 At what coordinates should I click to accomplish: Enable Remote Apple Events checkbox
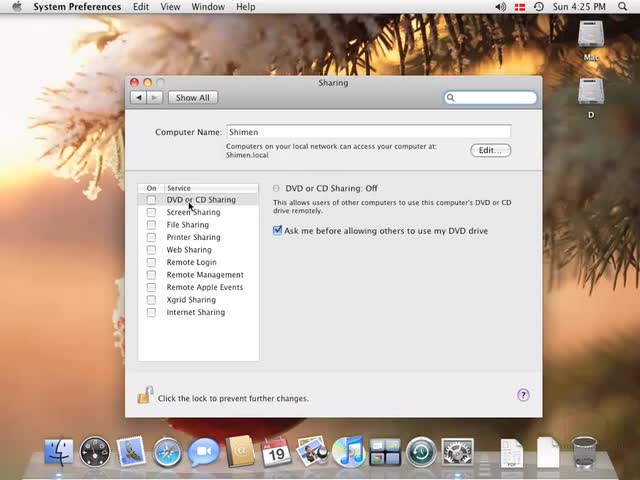(151, 287)
